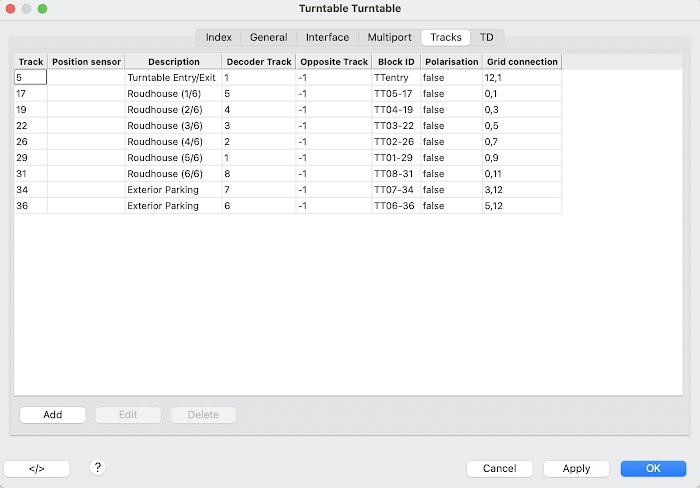
Task: Select track 17 row
Action: coord(288,94)
